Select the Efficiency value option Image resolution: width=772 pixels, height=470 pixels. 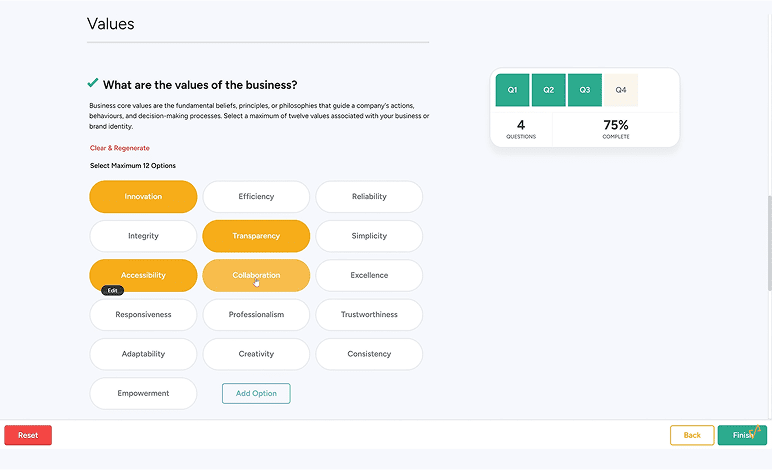(x=256, y=197)
